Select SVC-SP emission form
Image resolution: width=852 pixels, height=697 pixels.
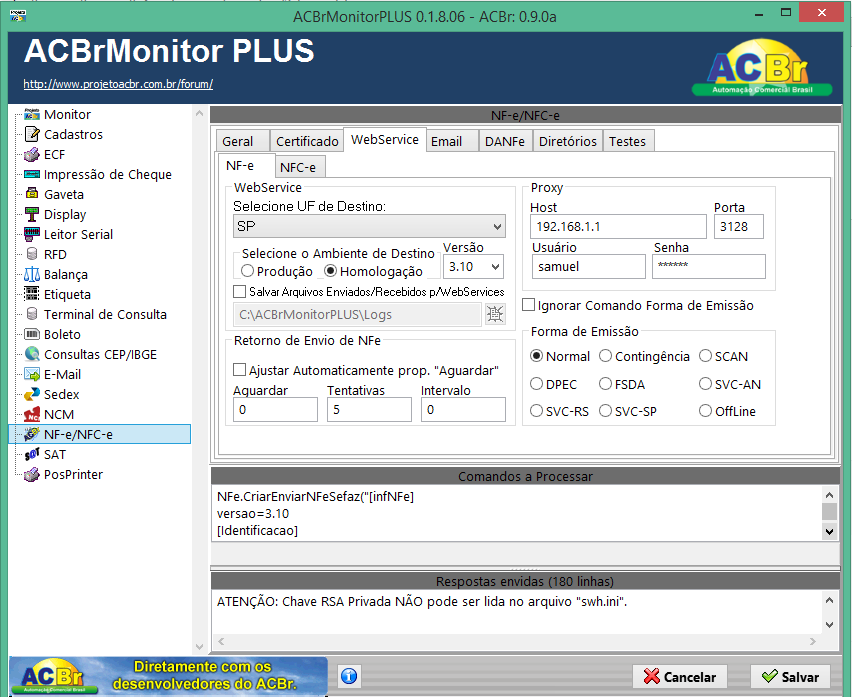[605, 411]
